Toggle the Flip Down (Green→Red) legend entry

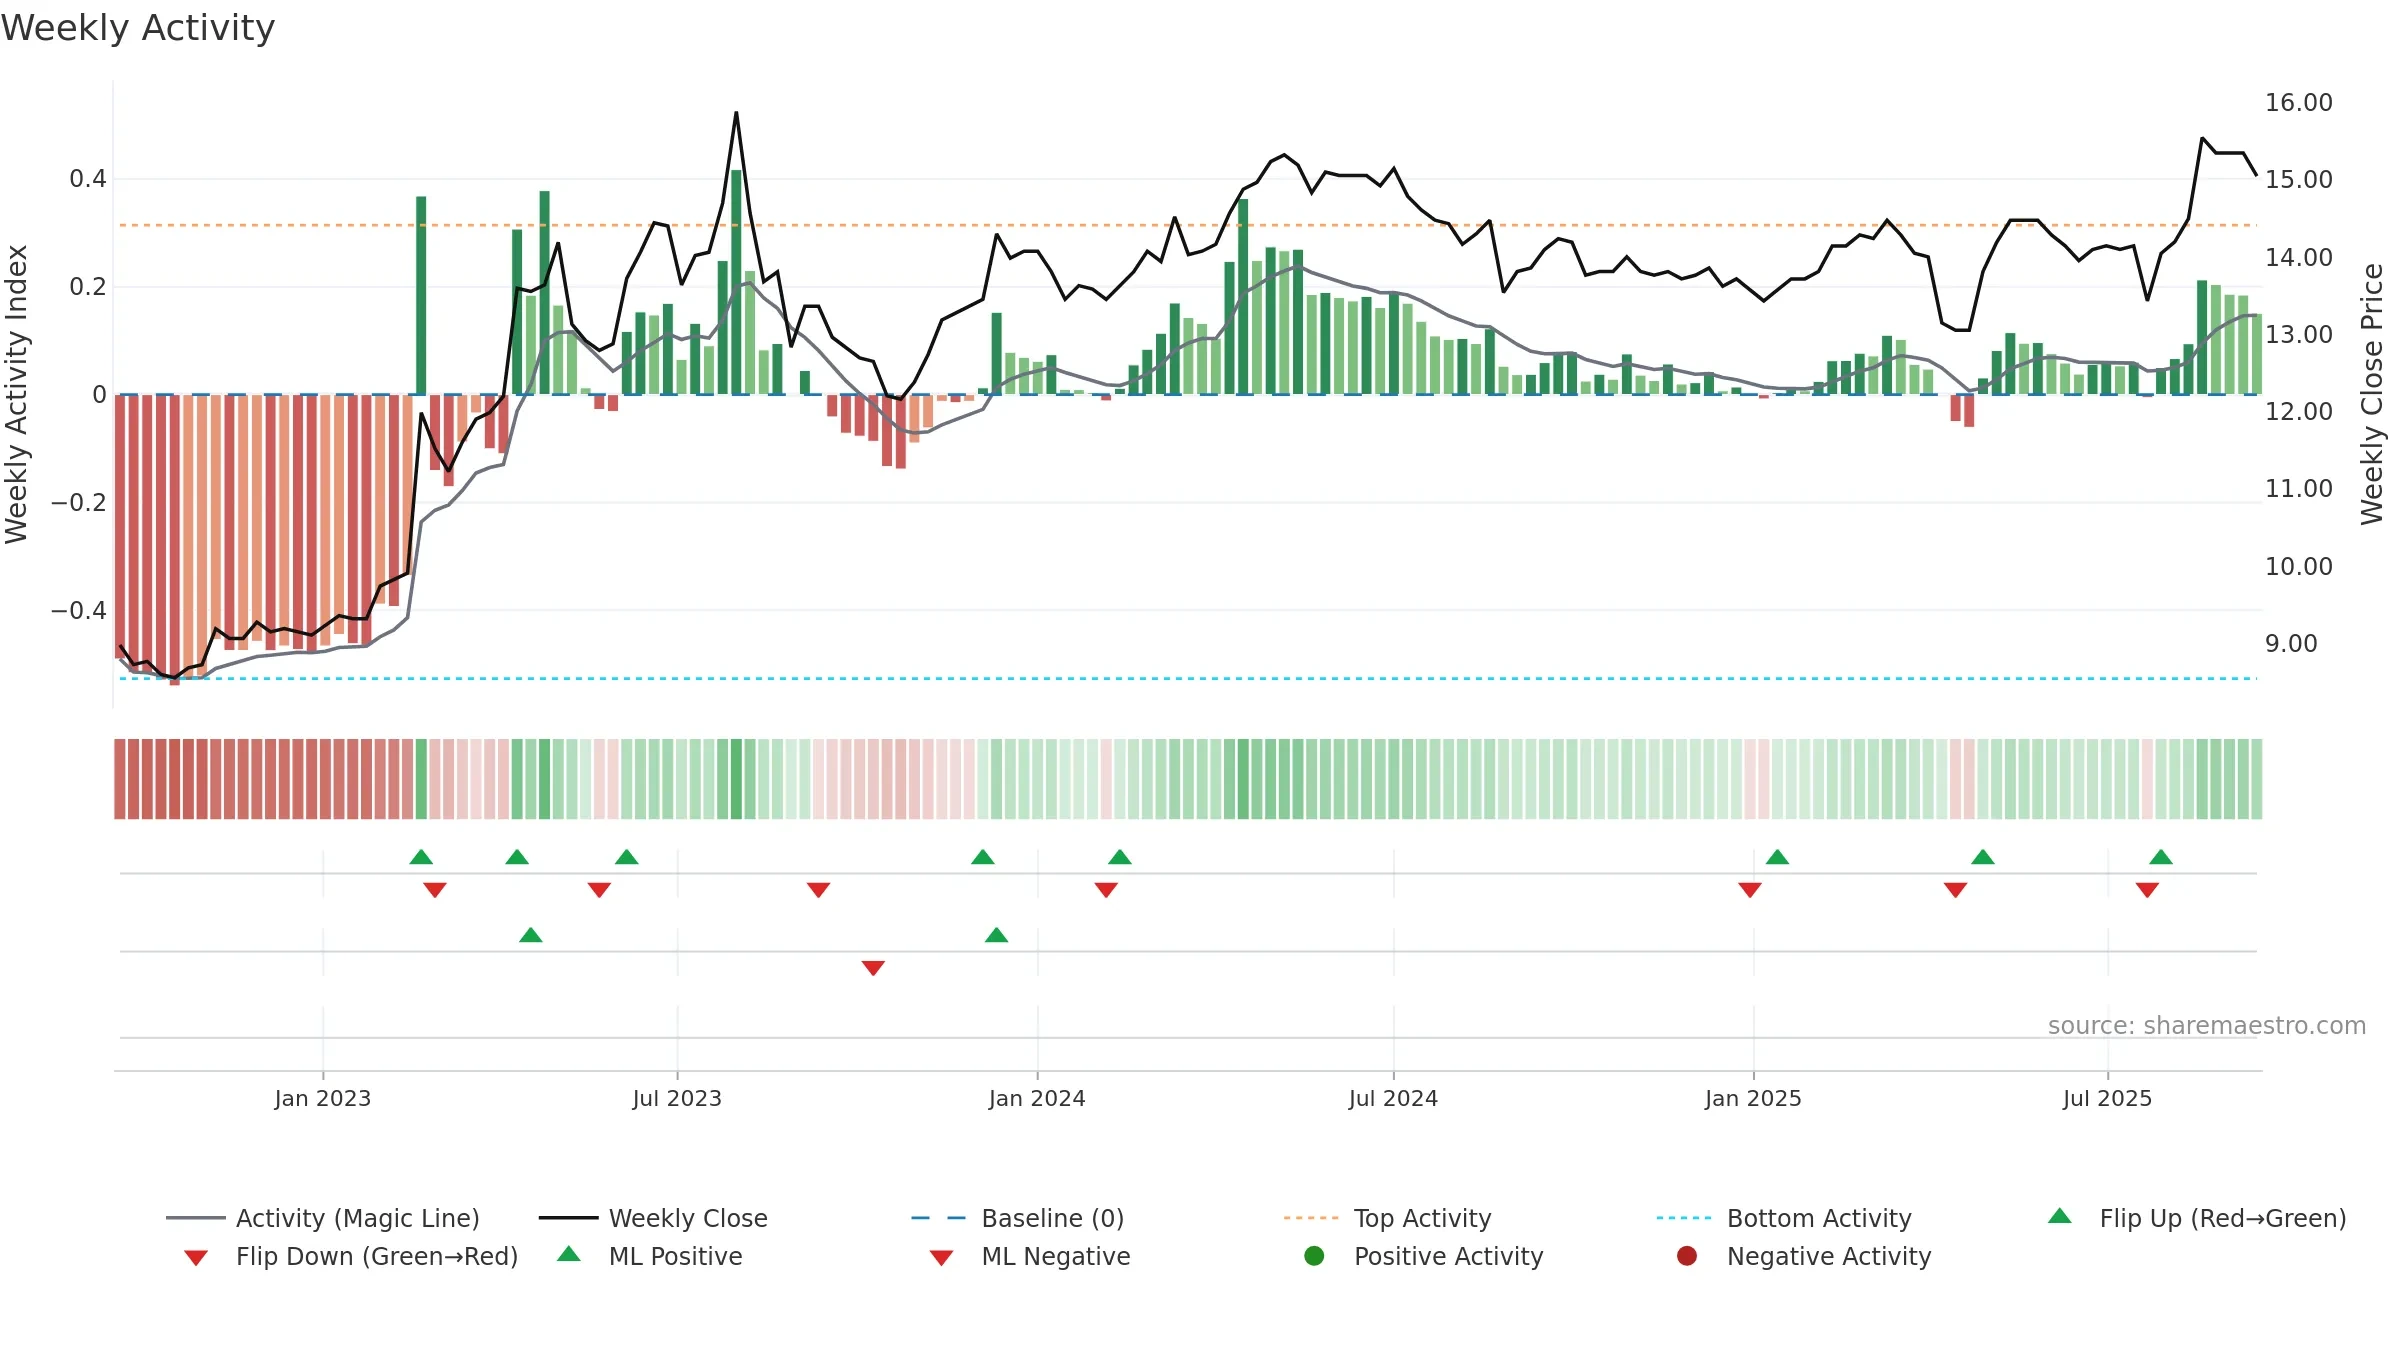click(x=351, y=1256)
